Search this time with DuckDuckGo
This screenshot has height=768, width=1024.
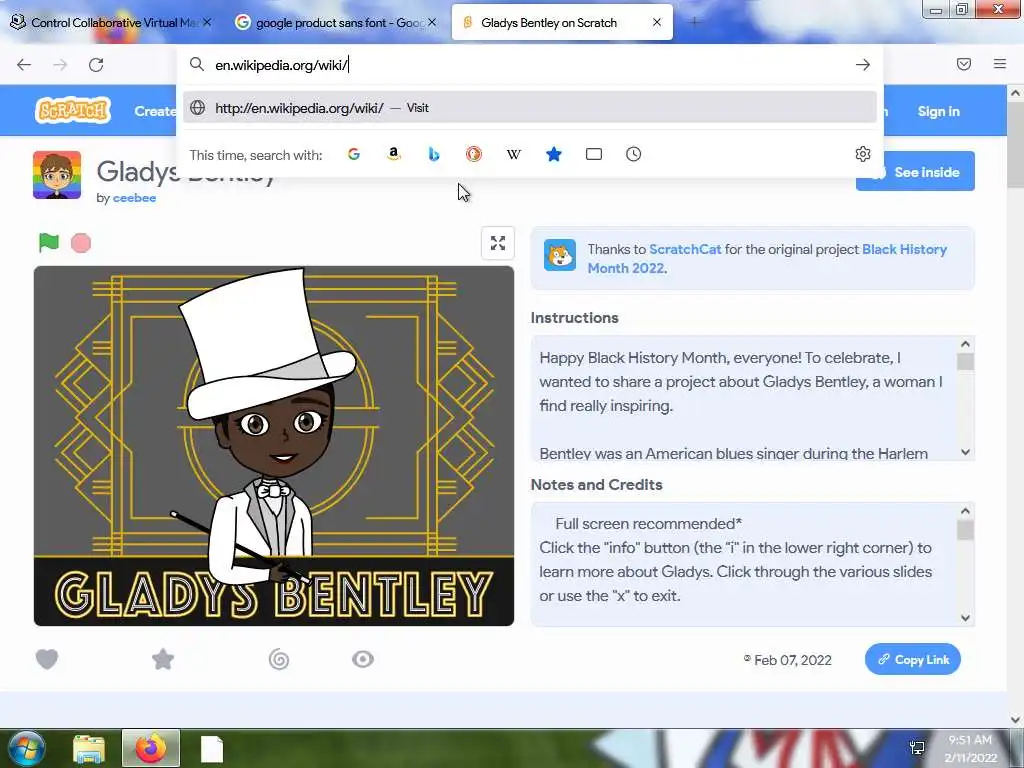(x=473, y=154)
